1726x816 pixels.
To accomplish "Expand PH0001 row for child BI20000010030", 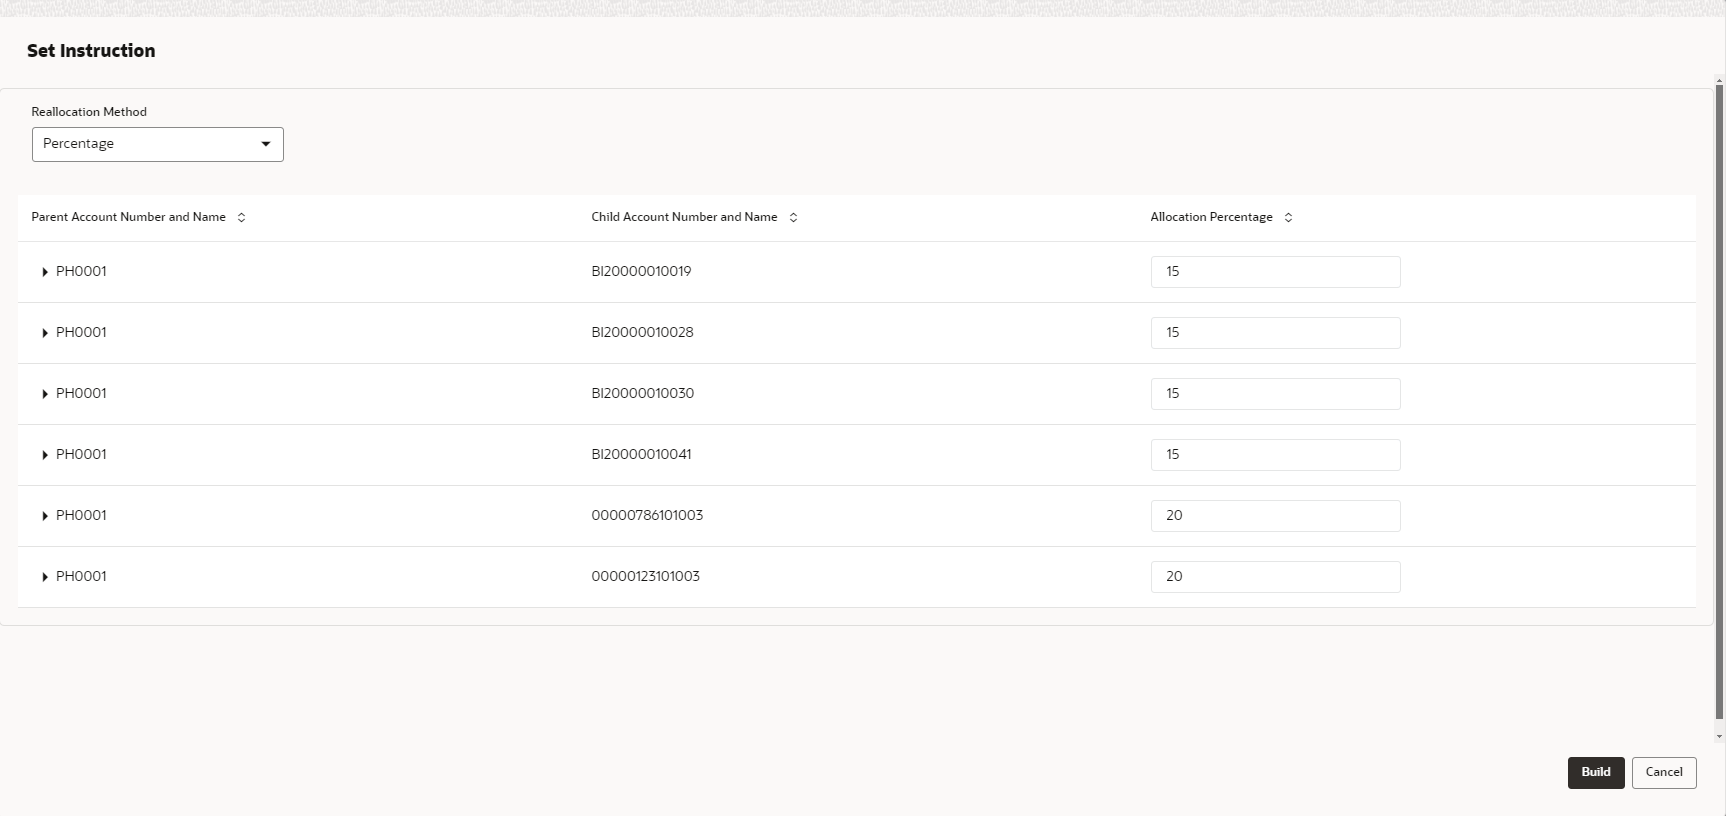I will pos(45,394).
